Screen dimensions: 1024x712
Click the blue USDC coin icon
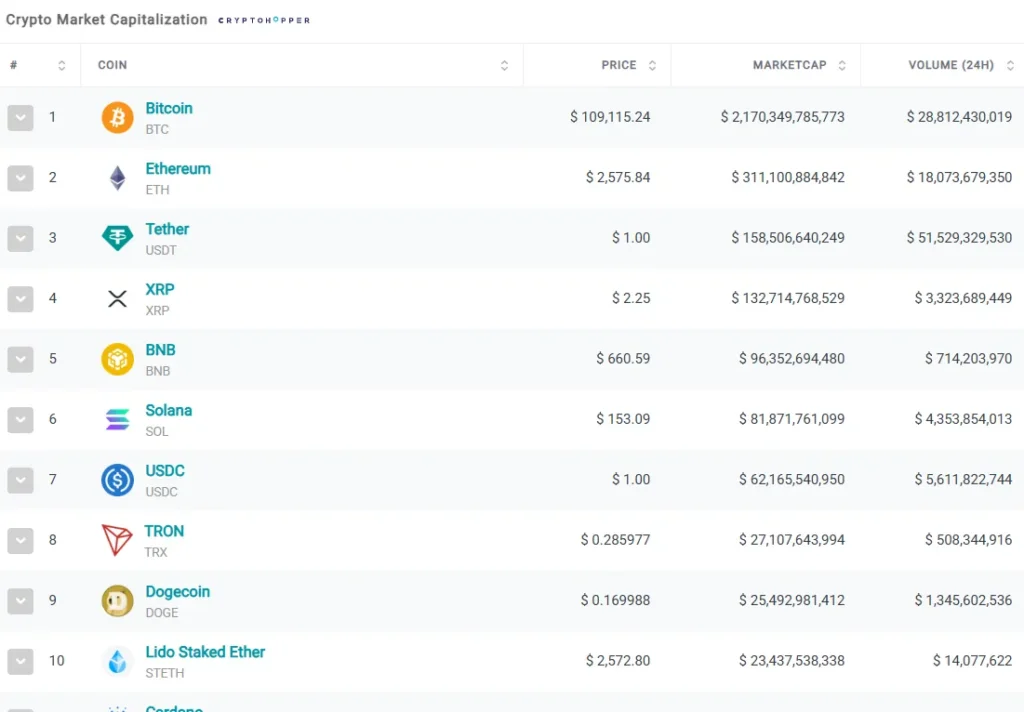(x=117, y=480)
